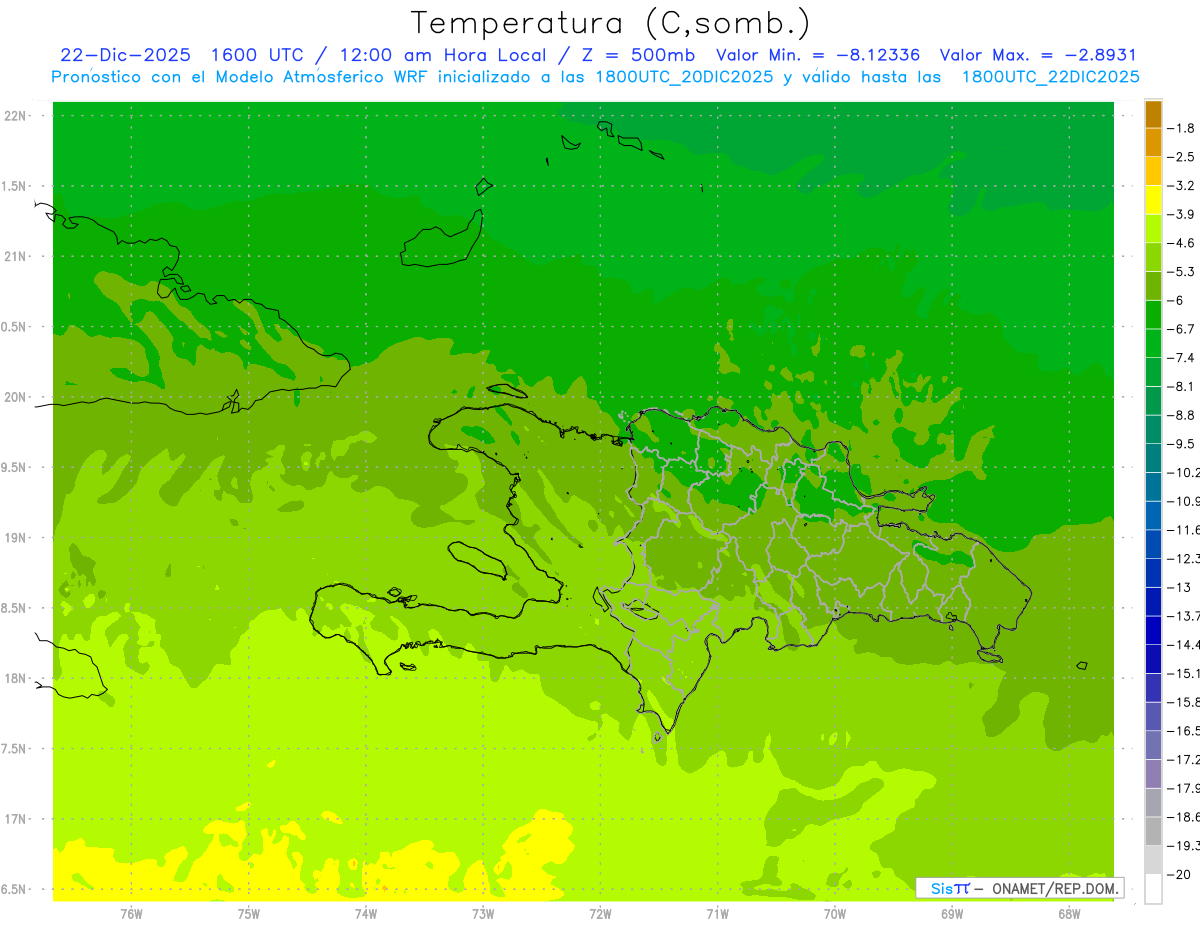Click the "Valor Min. = -8.12336" value
1200x927 pixels.
tap(820, 55)
